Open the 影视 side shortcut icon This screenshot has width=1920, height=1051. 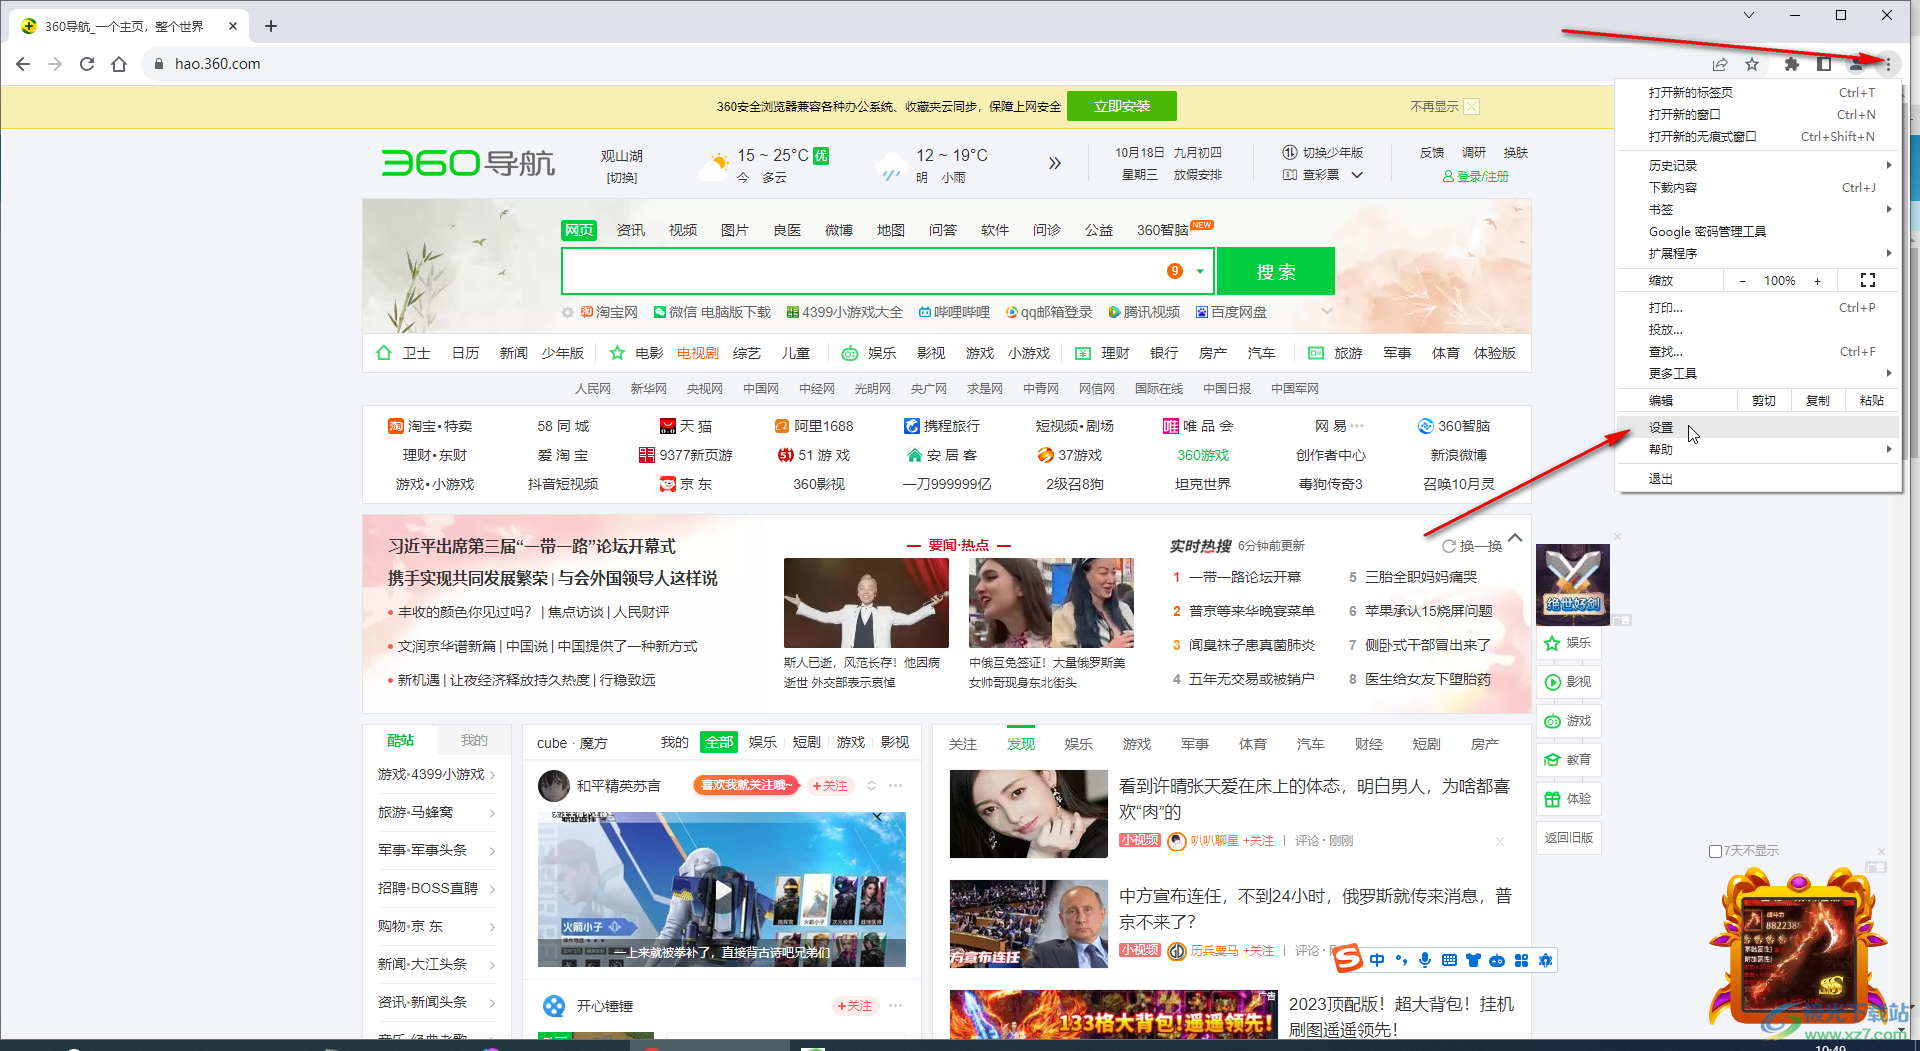point(1568,682)
